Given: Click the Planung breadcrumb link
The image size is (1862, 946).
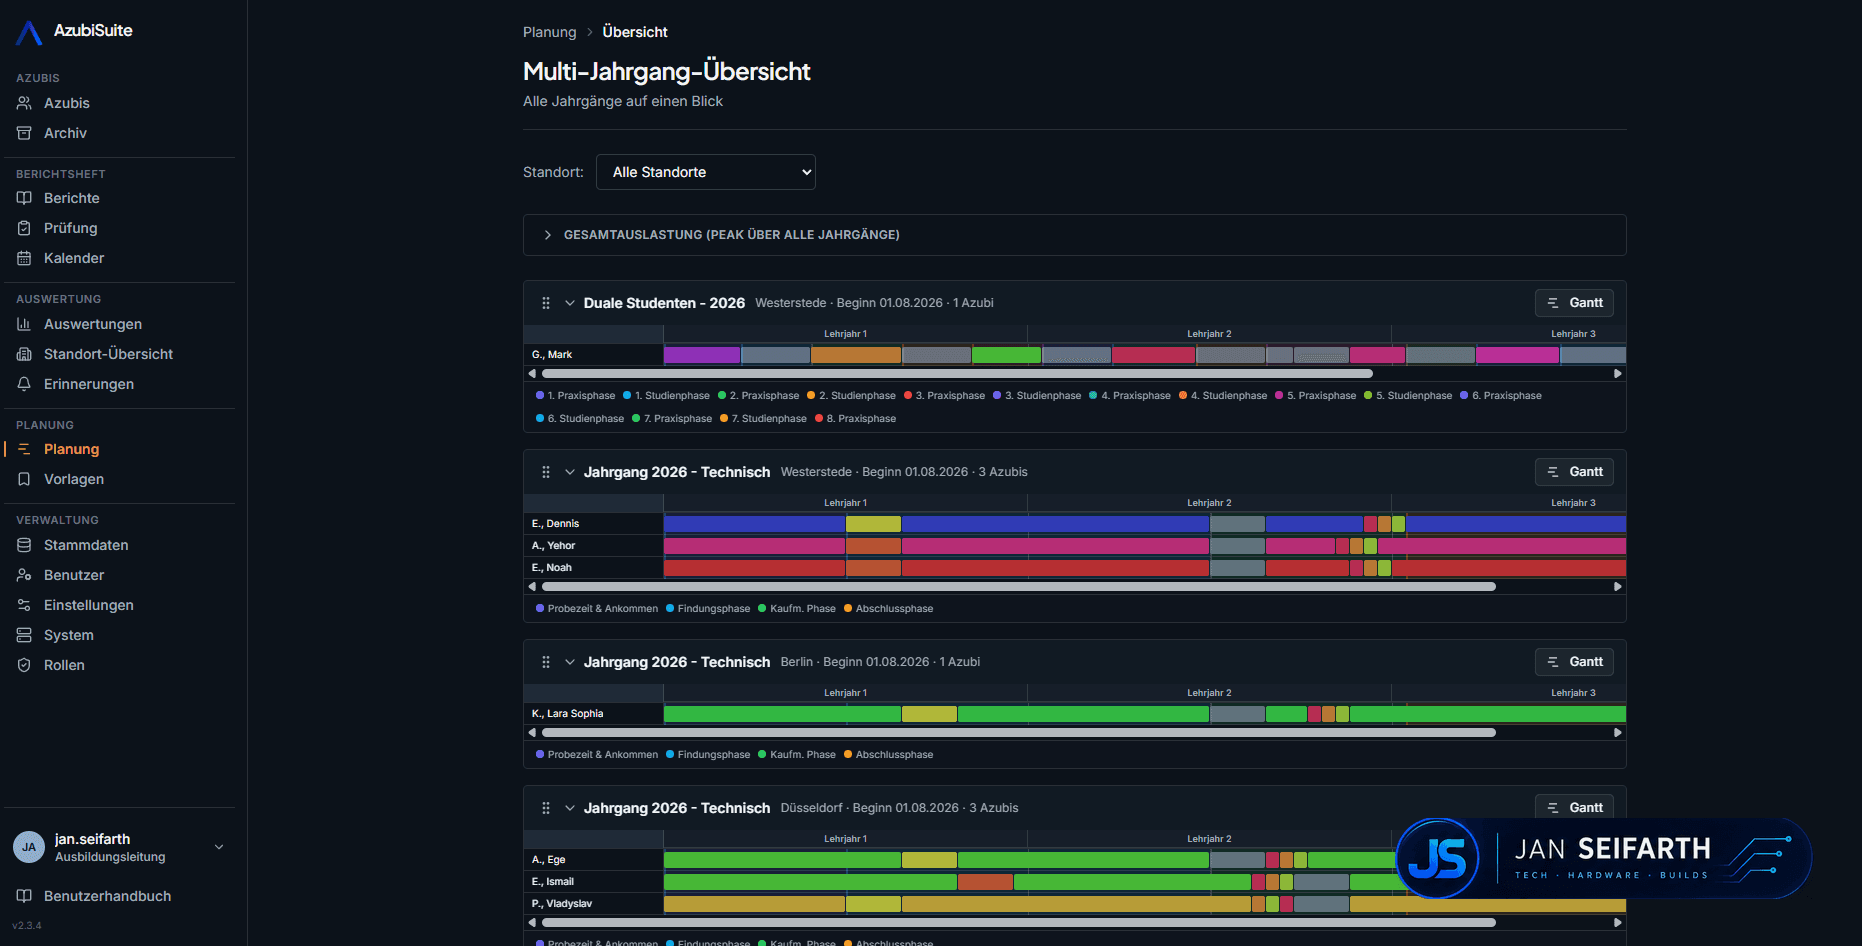Looking at the screenshot, I should point(550,32).
